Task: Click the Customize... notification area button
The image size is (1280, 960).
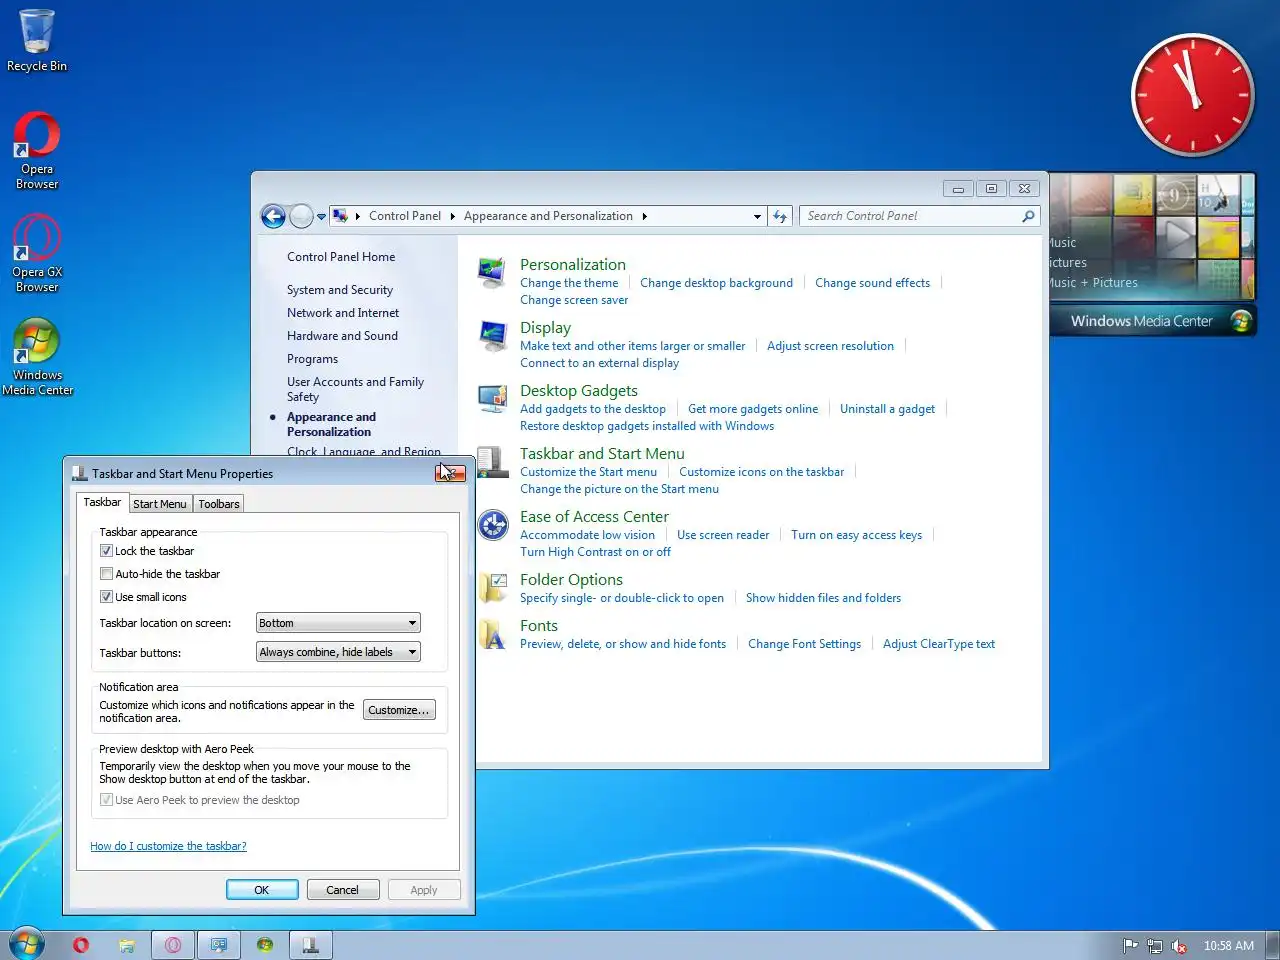Action: pyautogui.click(x=399, y=710)
